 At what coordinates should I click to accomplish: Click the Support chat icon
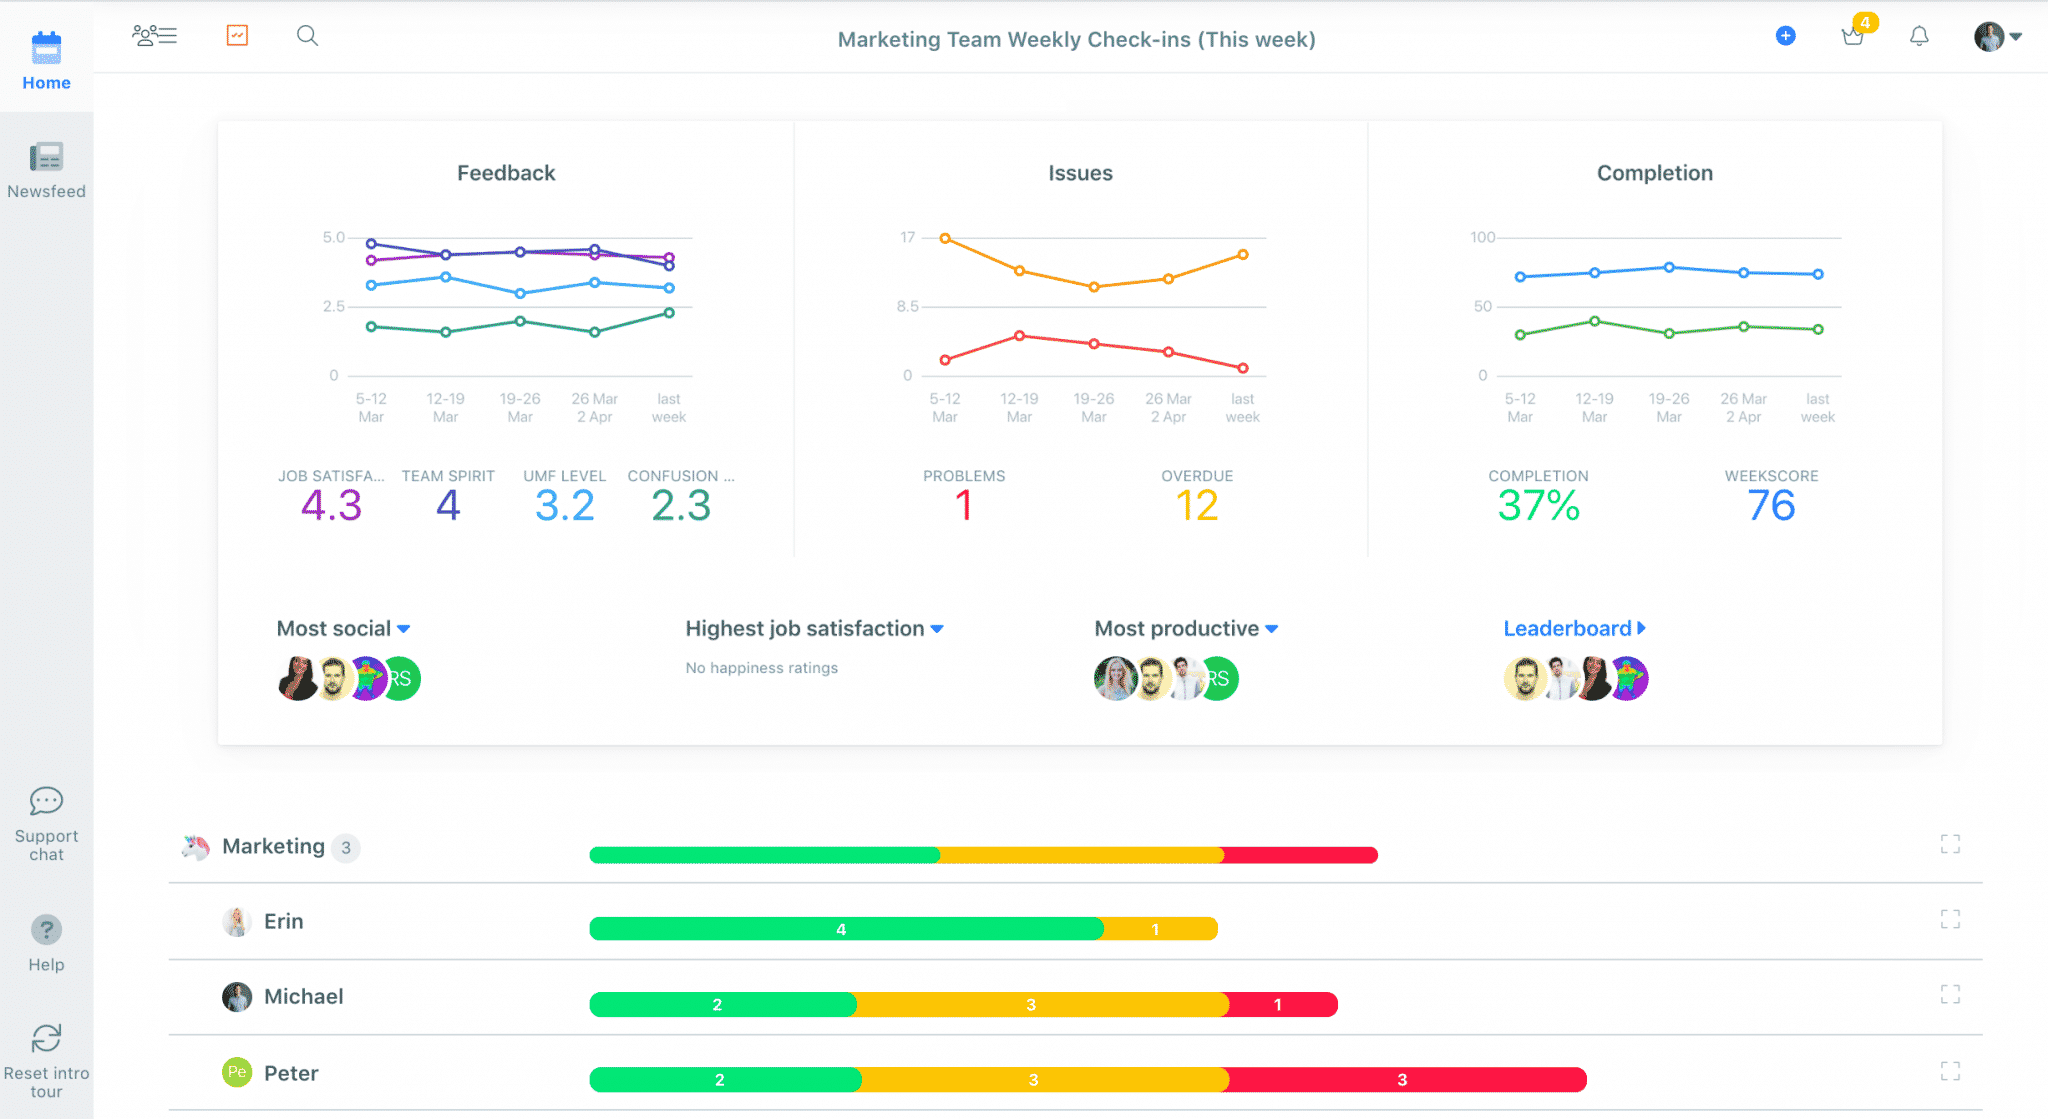[47, 802]
